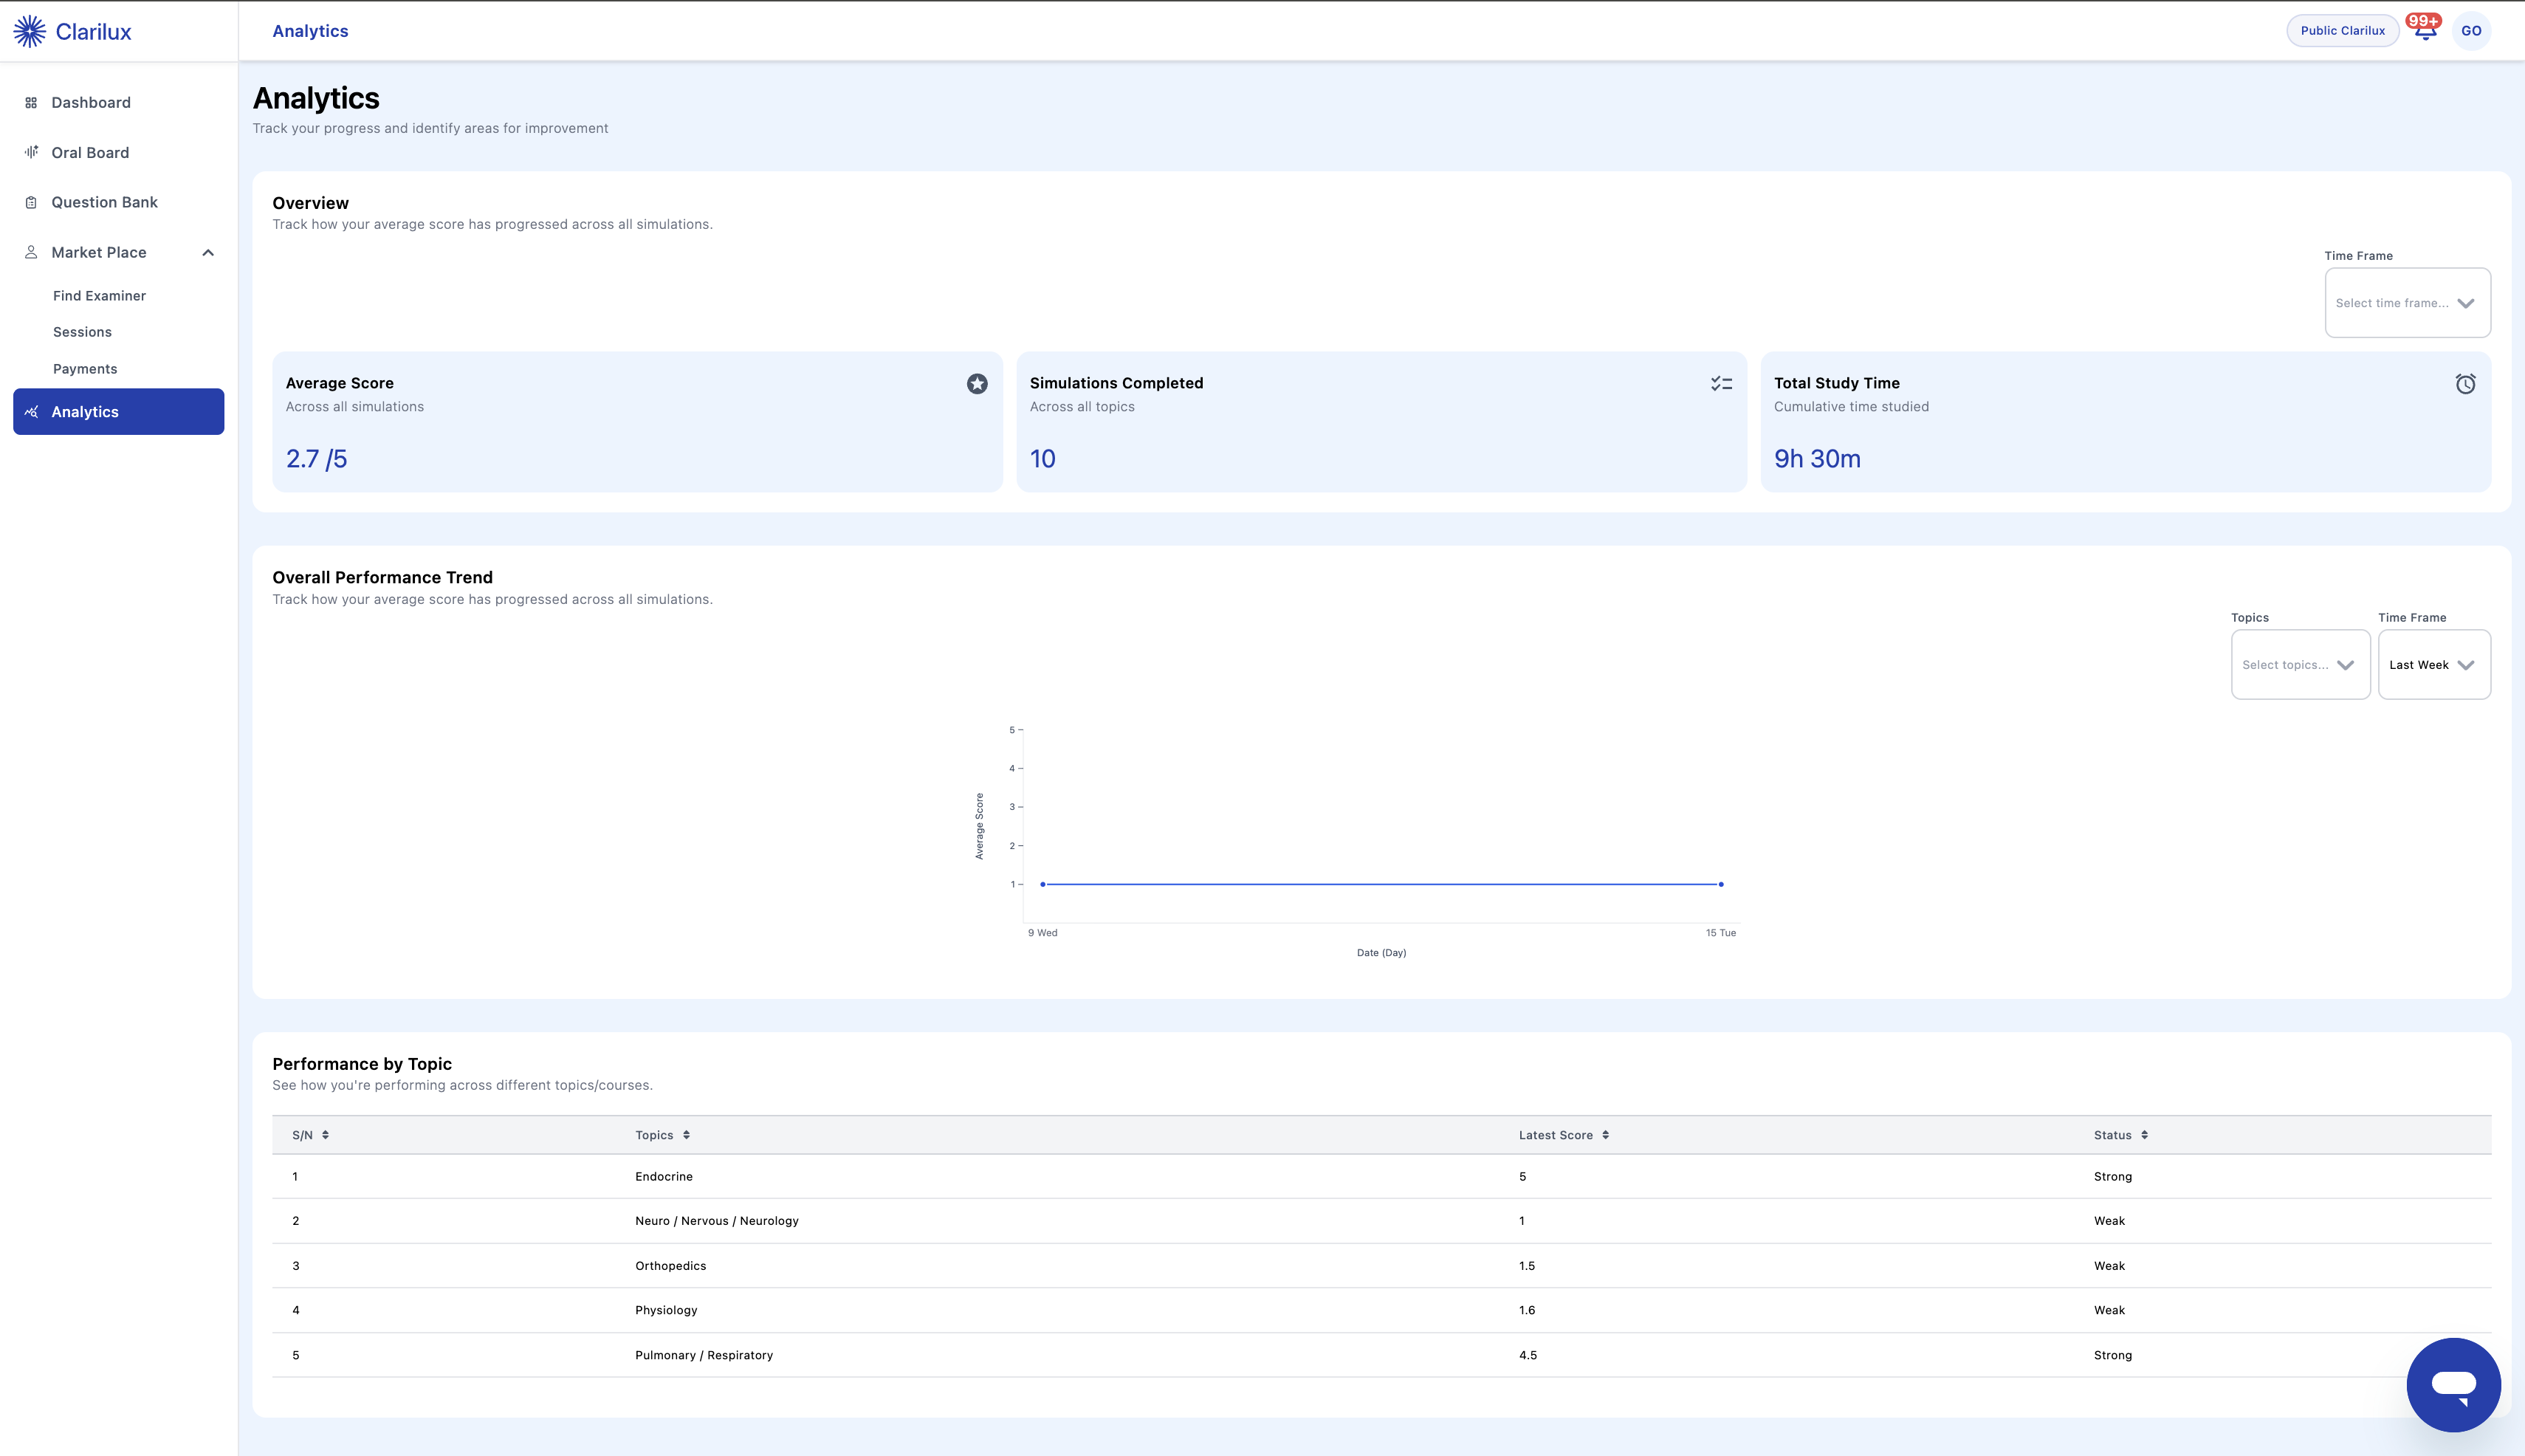Screen dimensions: 2525x1456
Task: Click the Question Bank clipboard icon
Action: click(31, 202)
